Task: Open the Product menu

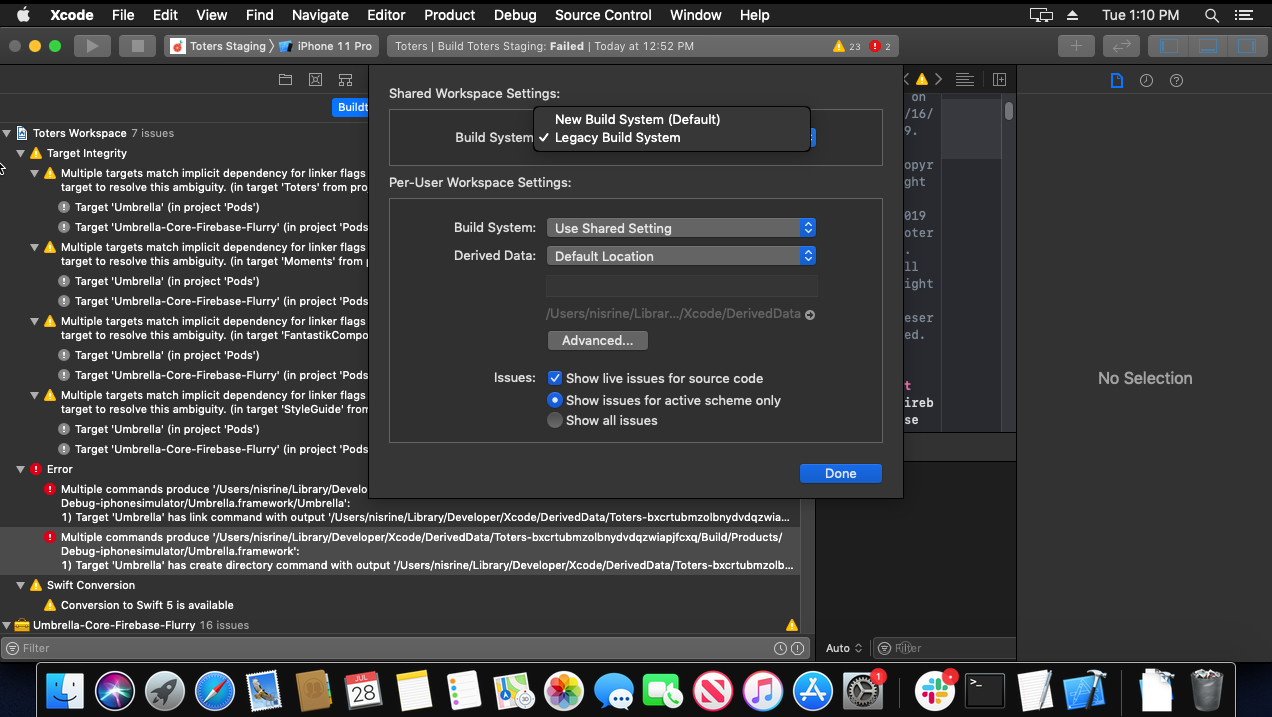Action: pos(449,15)
